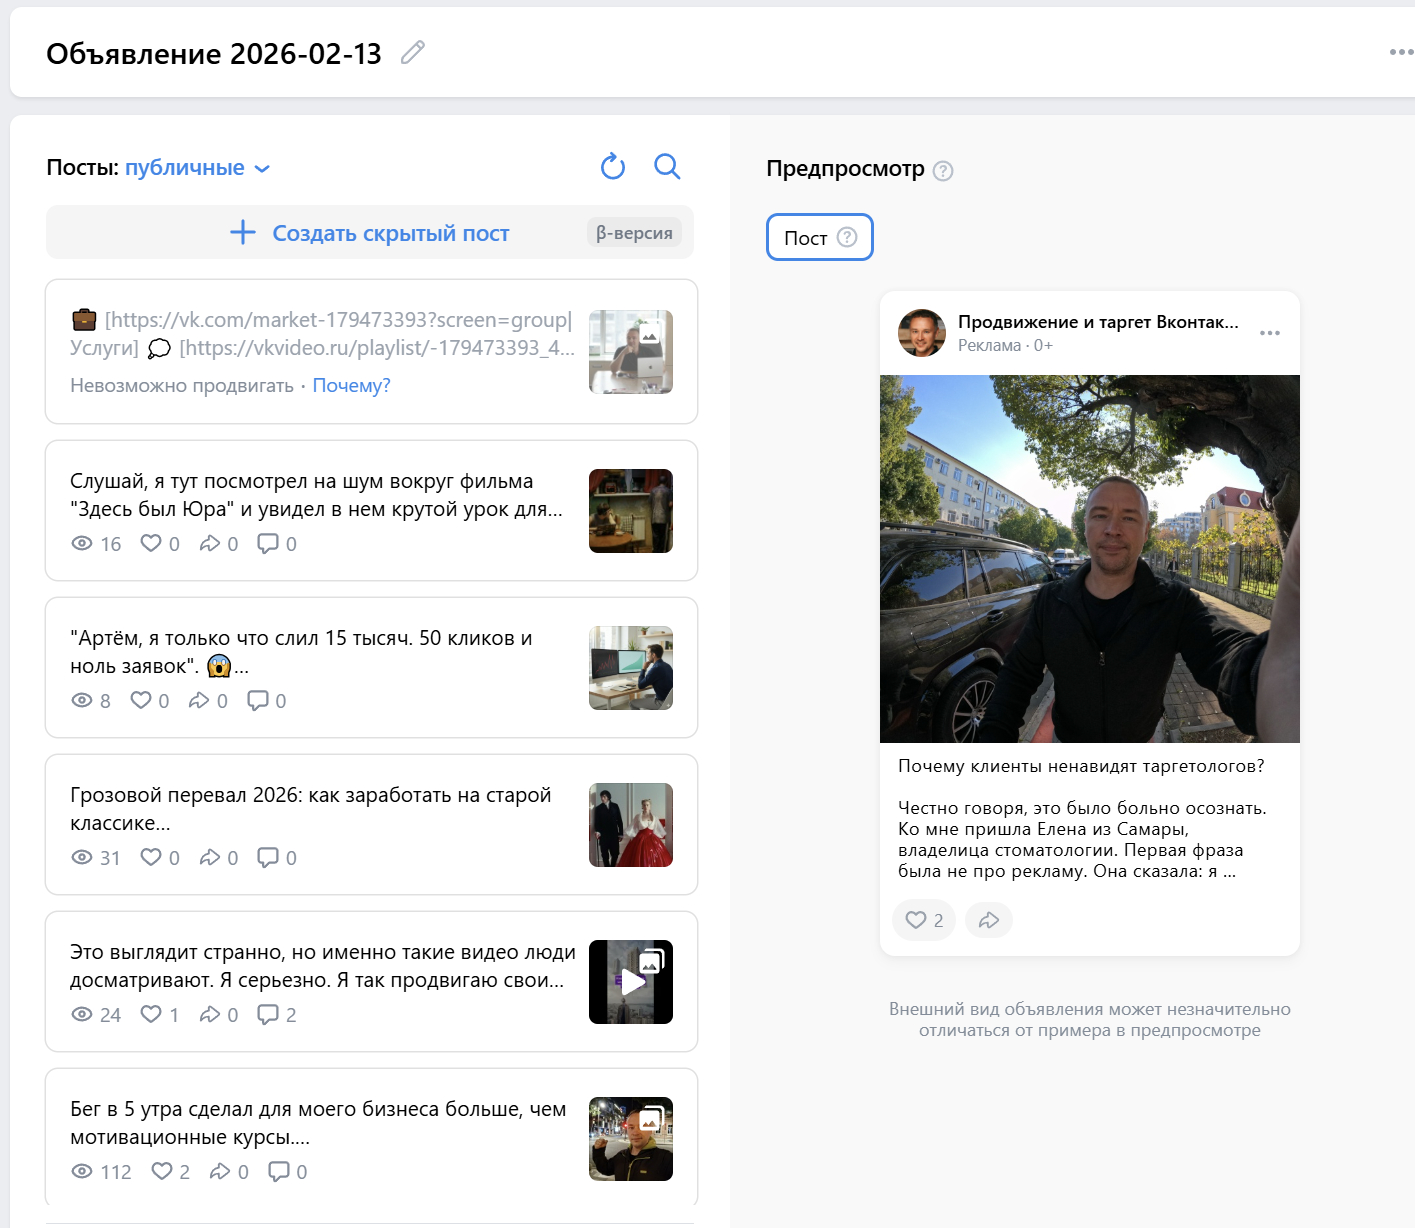Click the Здесь был Юра post thumbnail
The width and height of the screenshot is (1415, 1228).
(631, 511)
